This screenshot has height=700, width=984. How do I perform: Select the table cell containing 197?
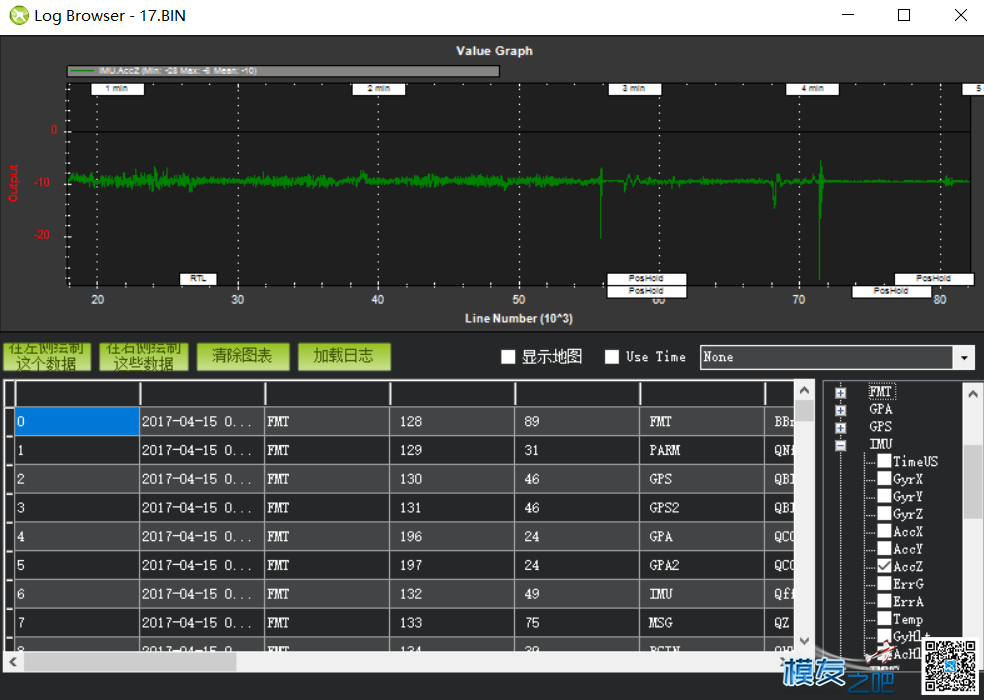coord(452,566)
